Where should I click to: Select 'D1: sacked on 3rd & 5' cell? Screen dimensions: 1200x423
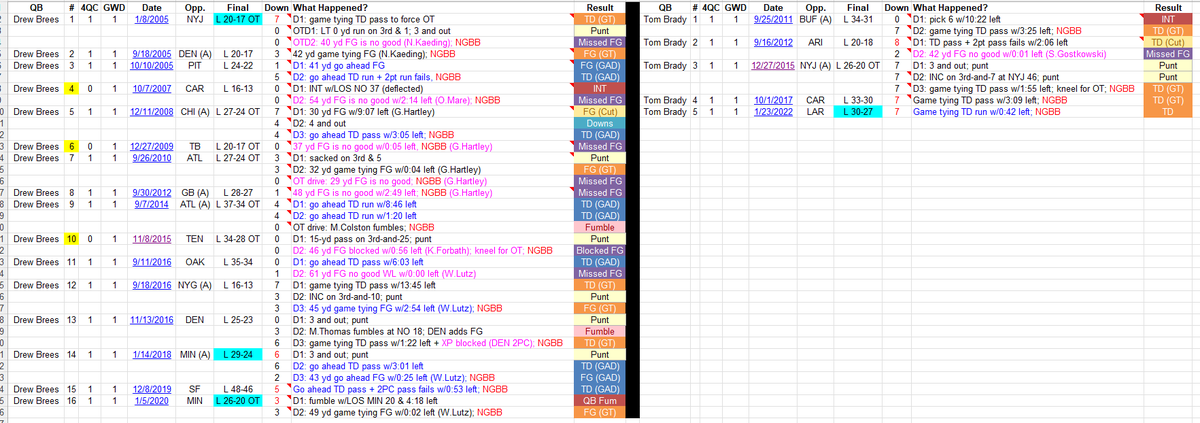click(431, 157)
